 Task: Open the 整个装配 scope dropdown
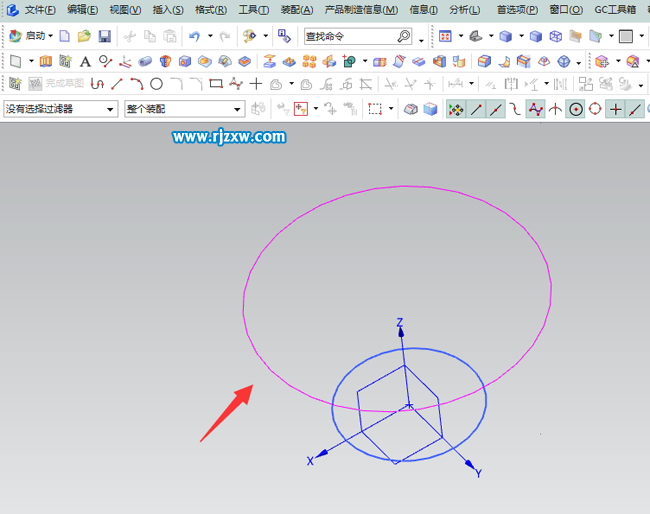coord(183,108)
